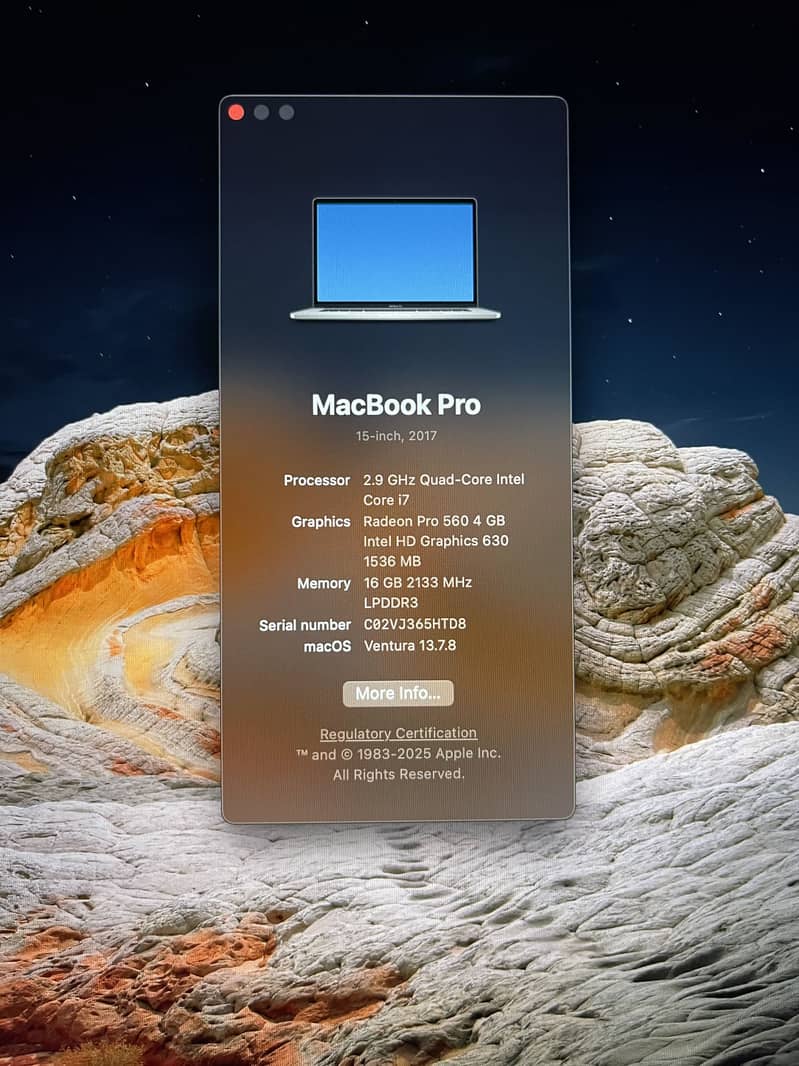Click the "LPDDR3" memory type text
Image resolution: width=799 pixels, height=1066 pixels.
[391, 603]
